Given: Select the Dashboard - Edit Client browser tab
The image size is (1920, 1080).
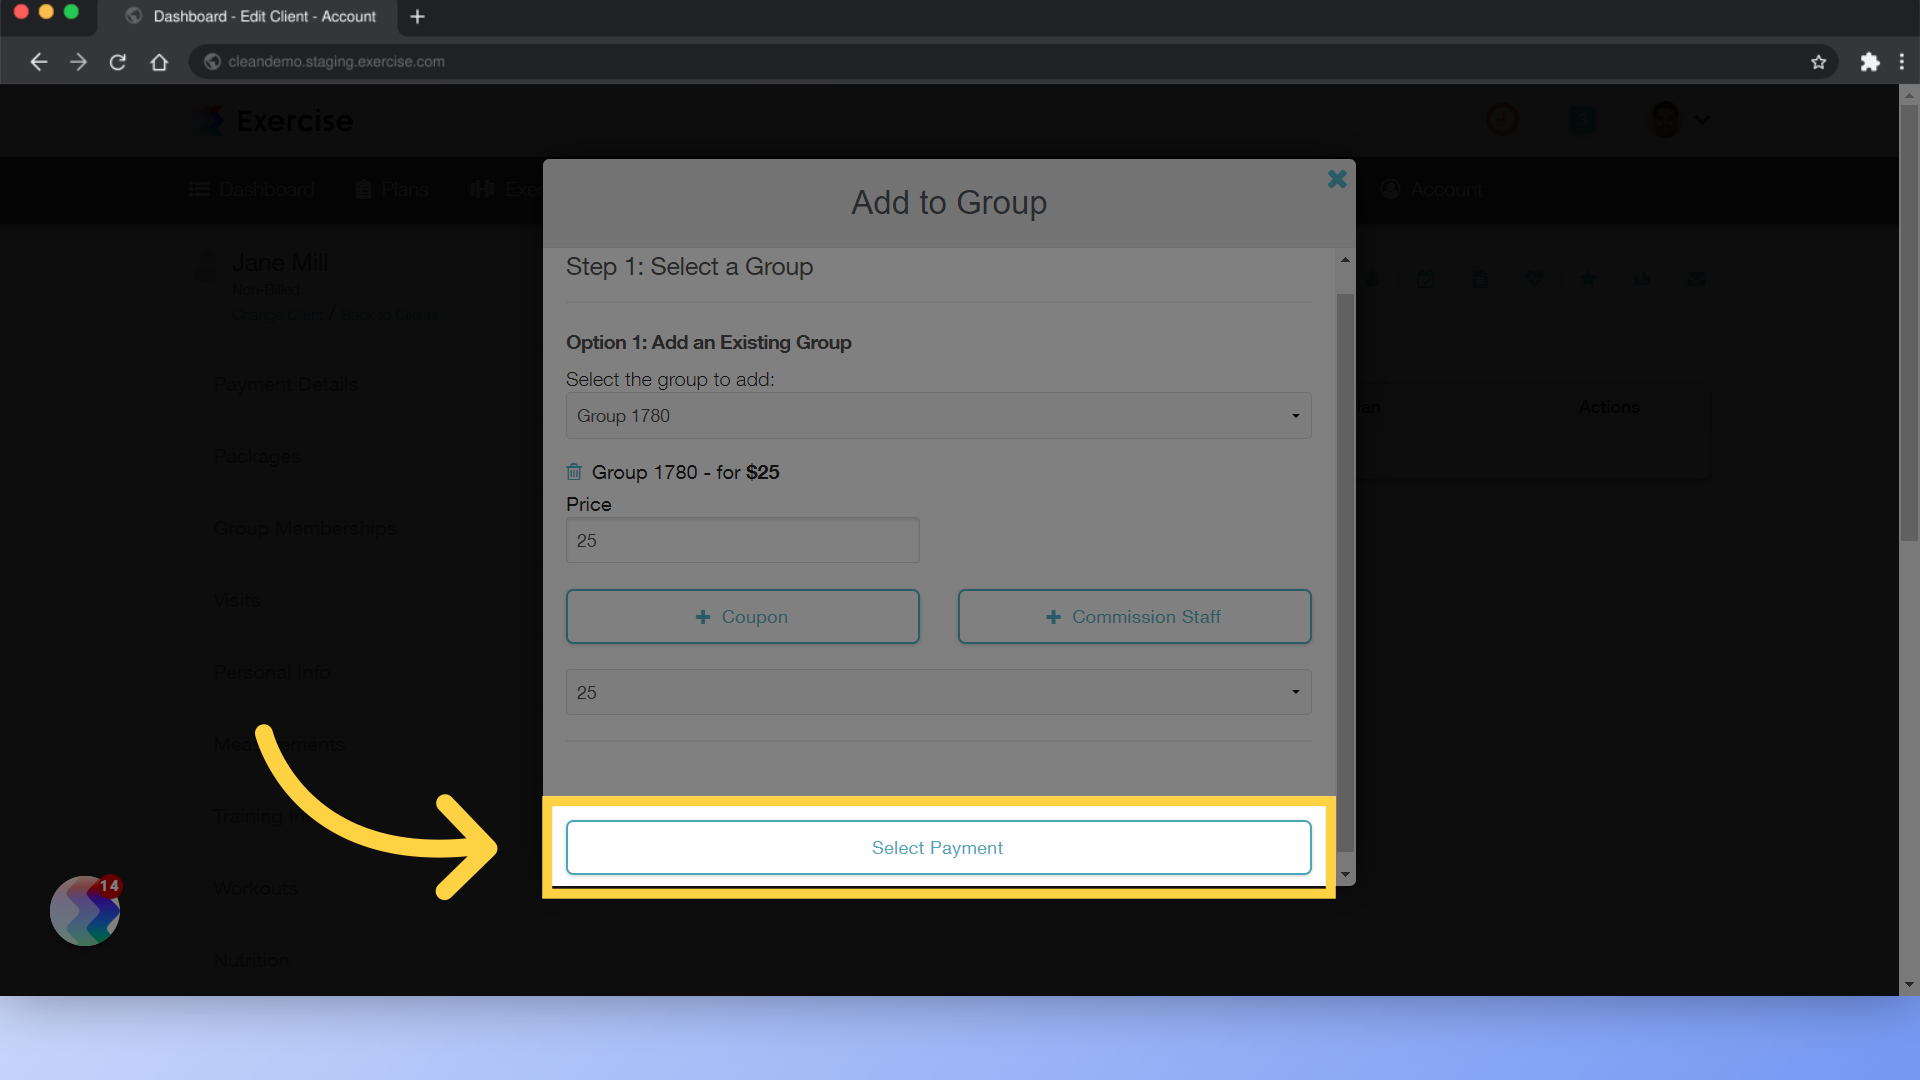Looking at the screenshot, I should coord(250,17).
